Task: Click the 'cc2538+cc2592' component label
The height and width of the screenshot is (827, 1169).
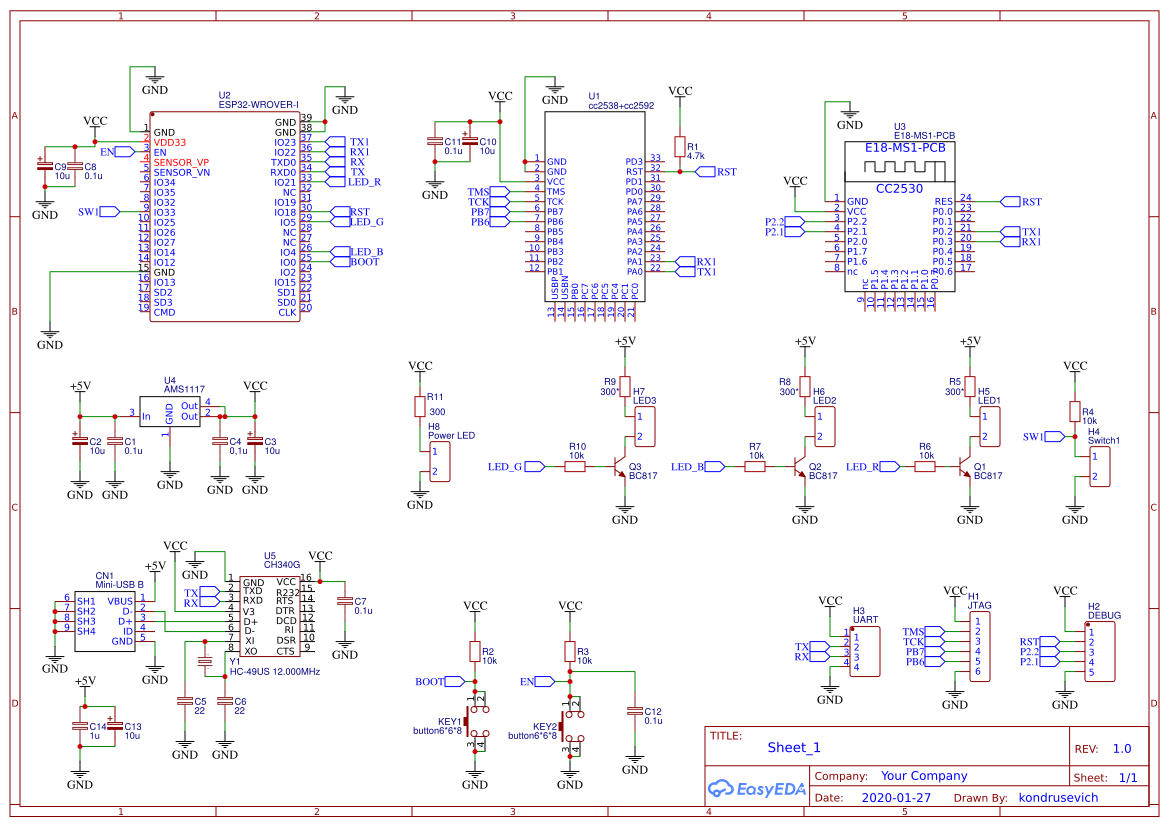Action: (x=621, y=106)
